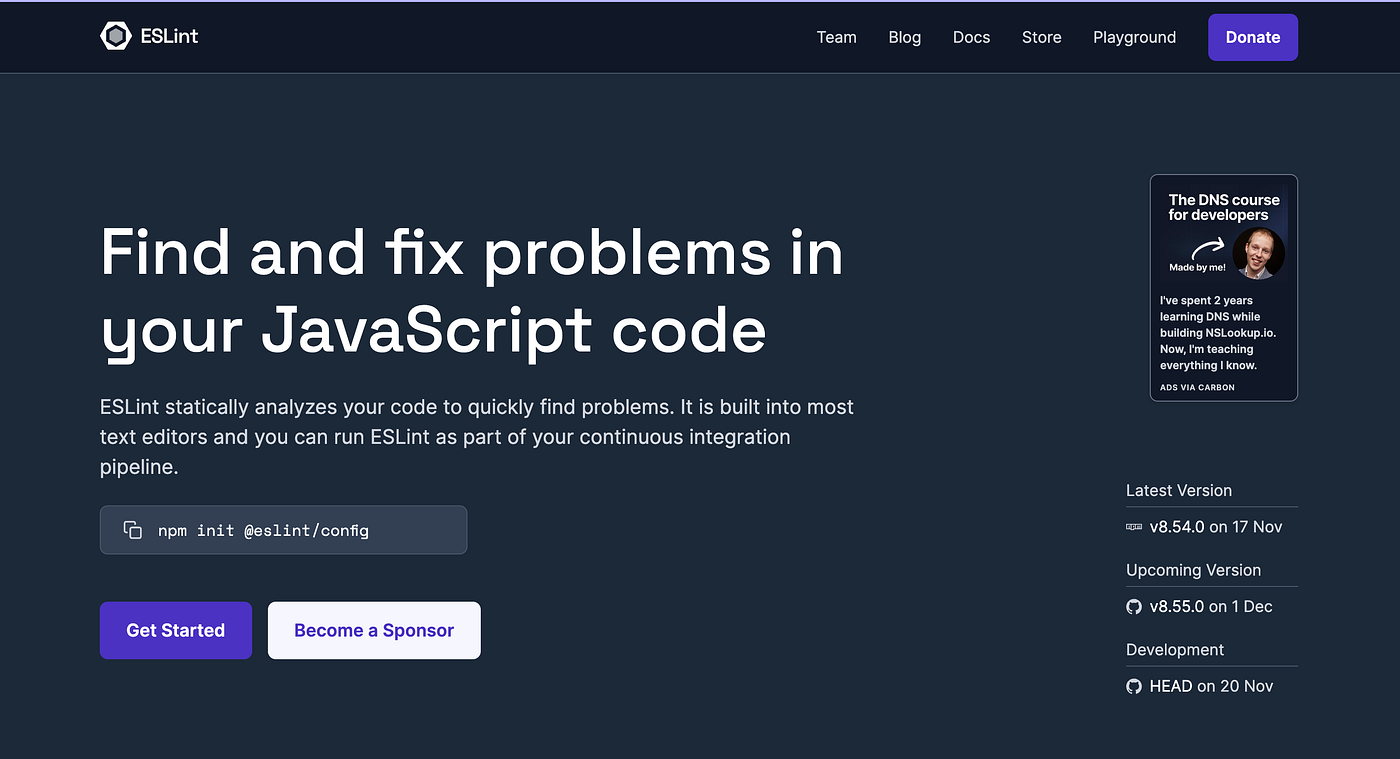The image size is (1400, 759).
Task: Click the ADS VIA CARBON label
Action: [x=1197, y=387]
